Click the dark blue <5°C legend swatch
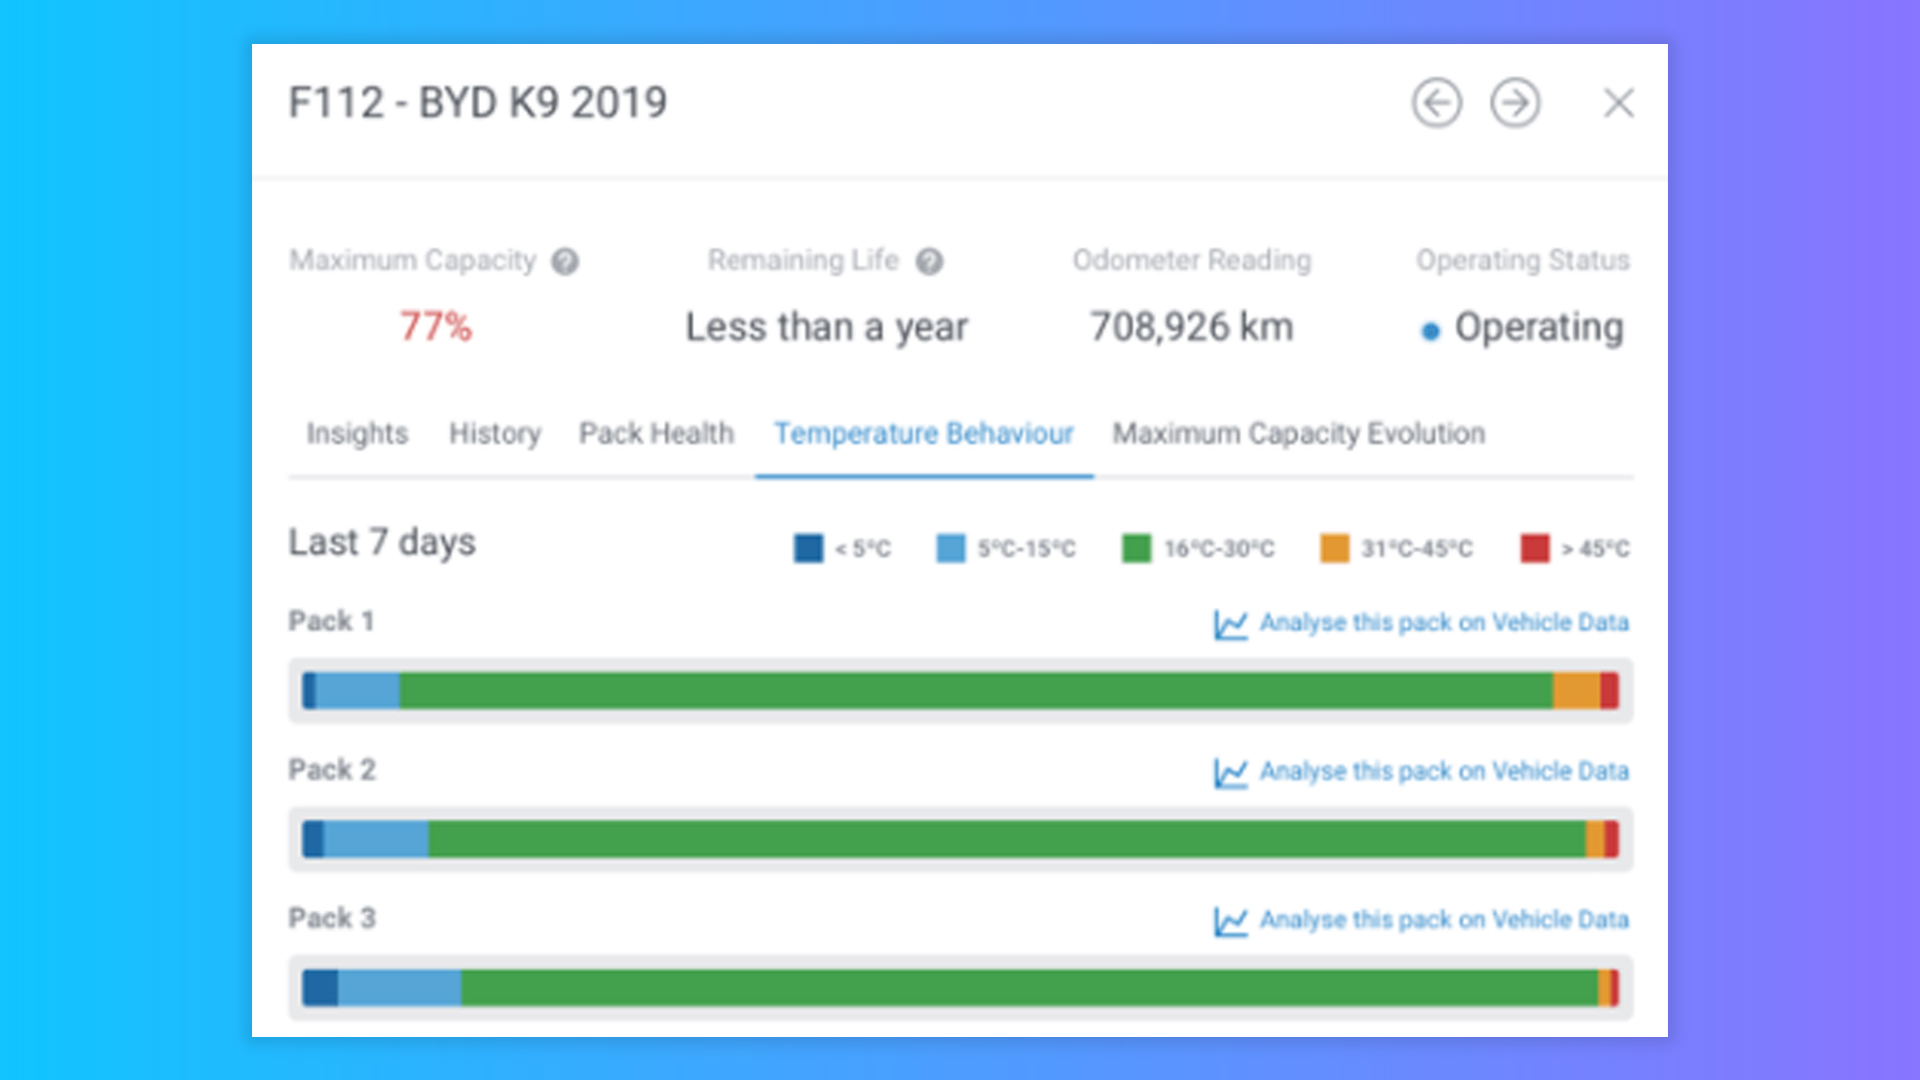The height and width of the screenshot is (1080, 1920). (808, 548)
